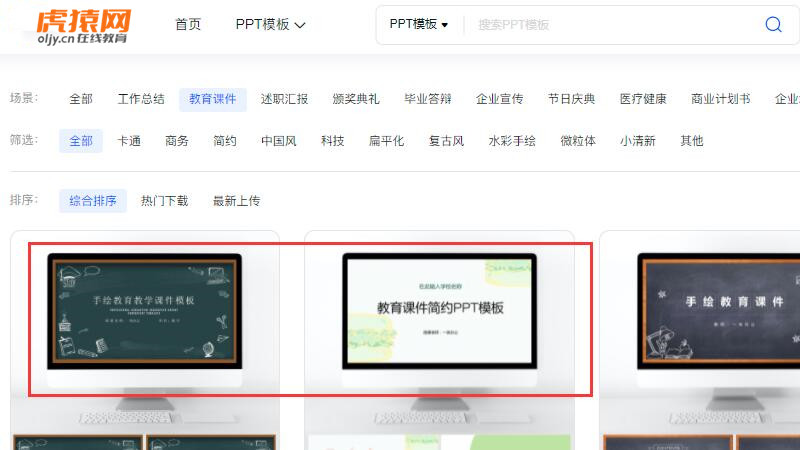This screenshot has width=800, height=450.
Task: Open the PPT模板 search category dropdown
Action: (x=418, y=24)
